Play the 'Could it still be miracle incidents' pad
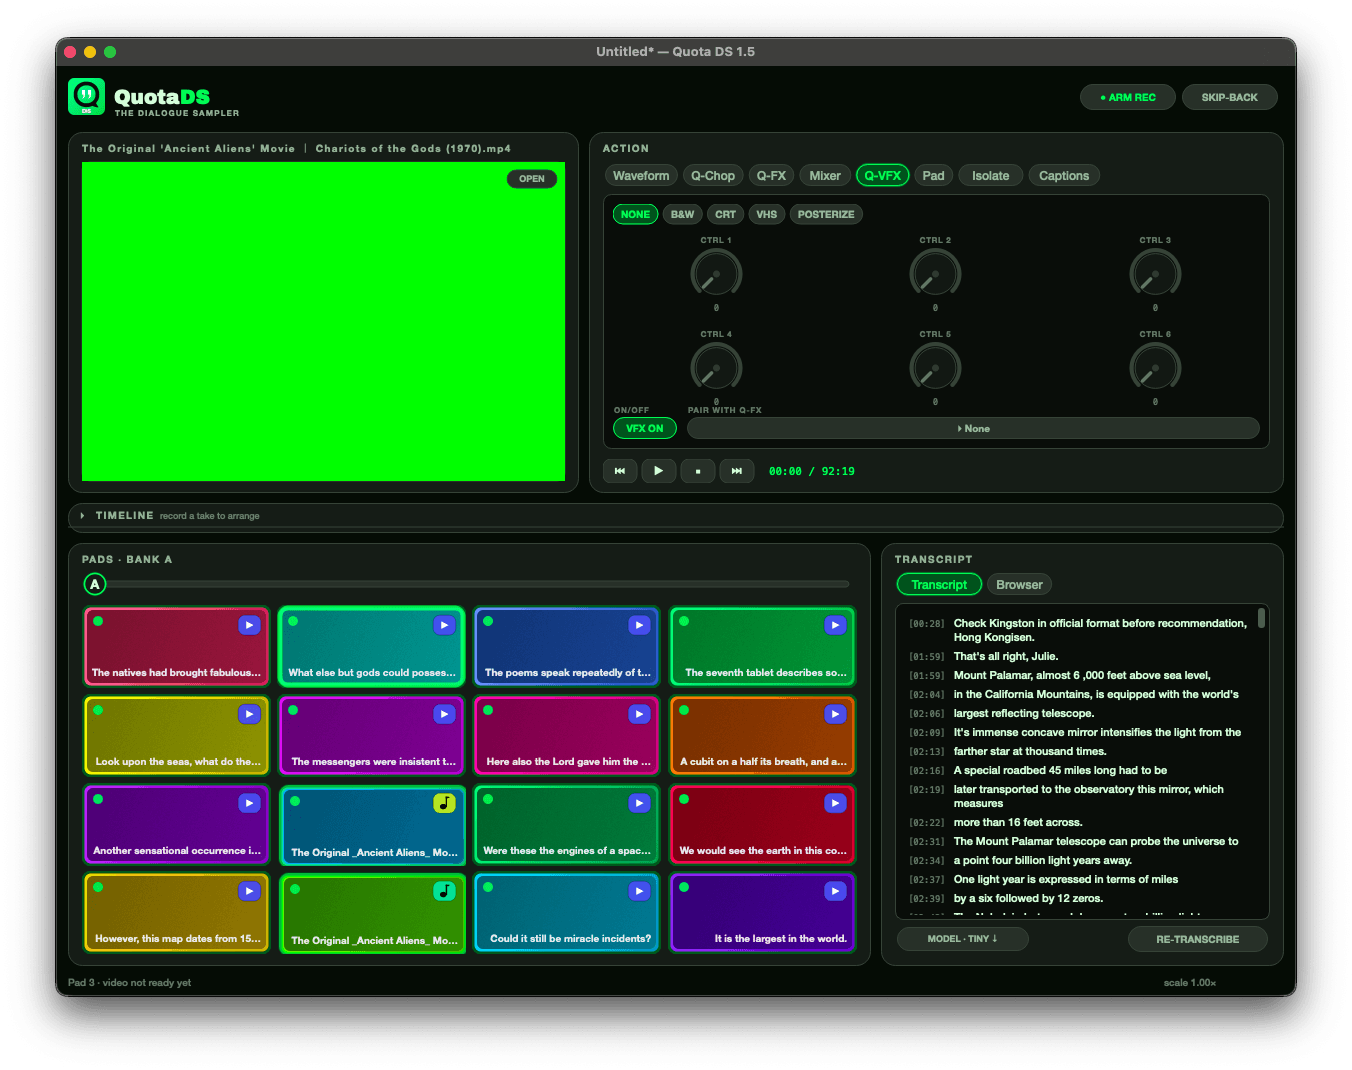 click(639, 891)
